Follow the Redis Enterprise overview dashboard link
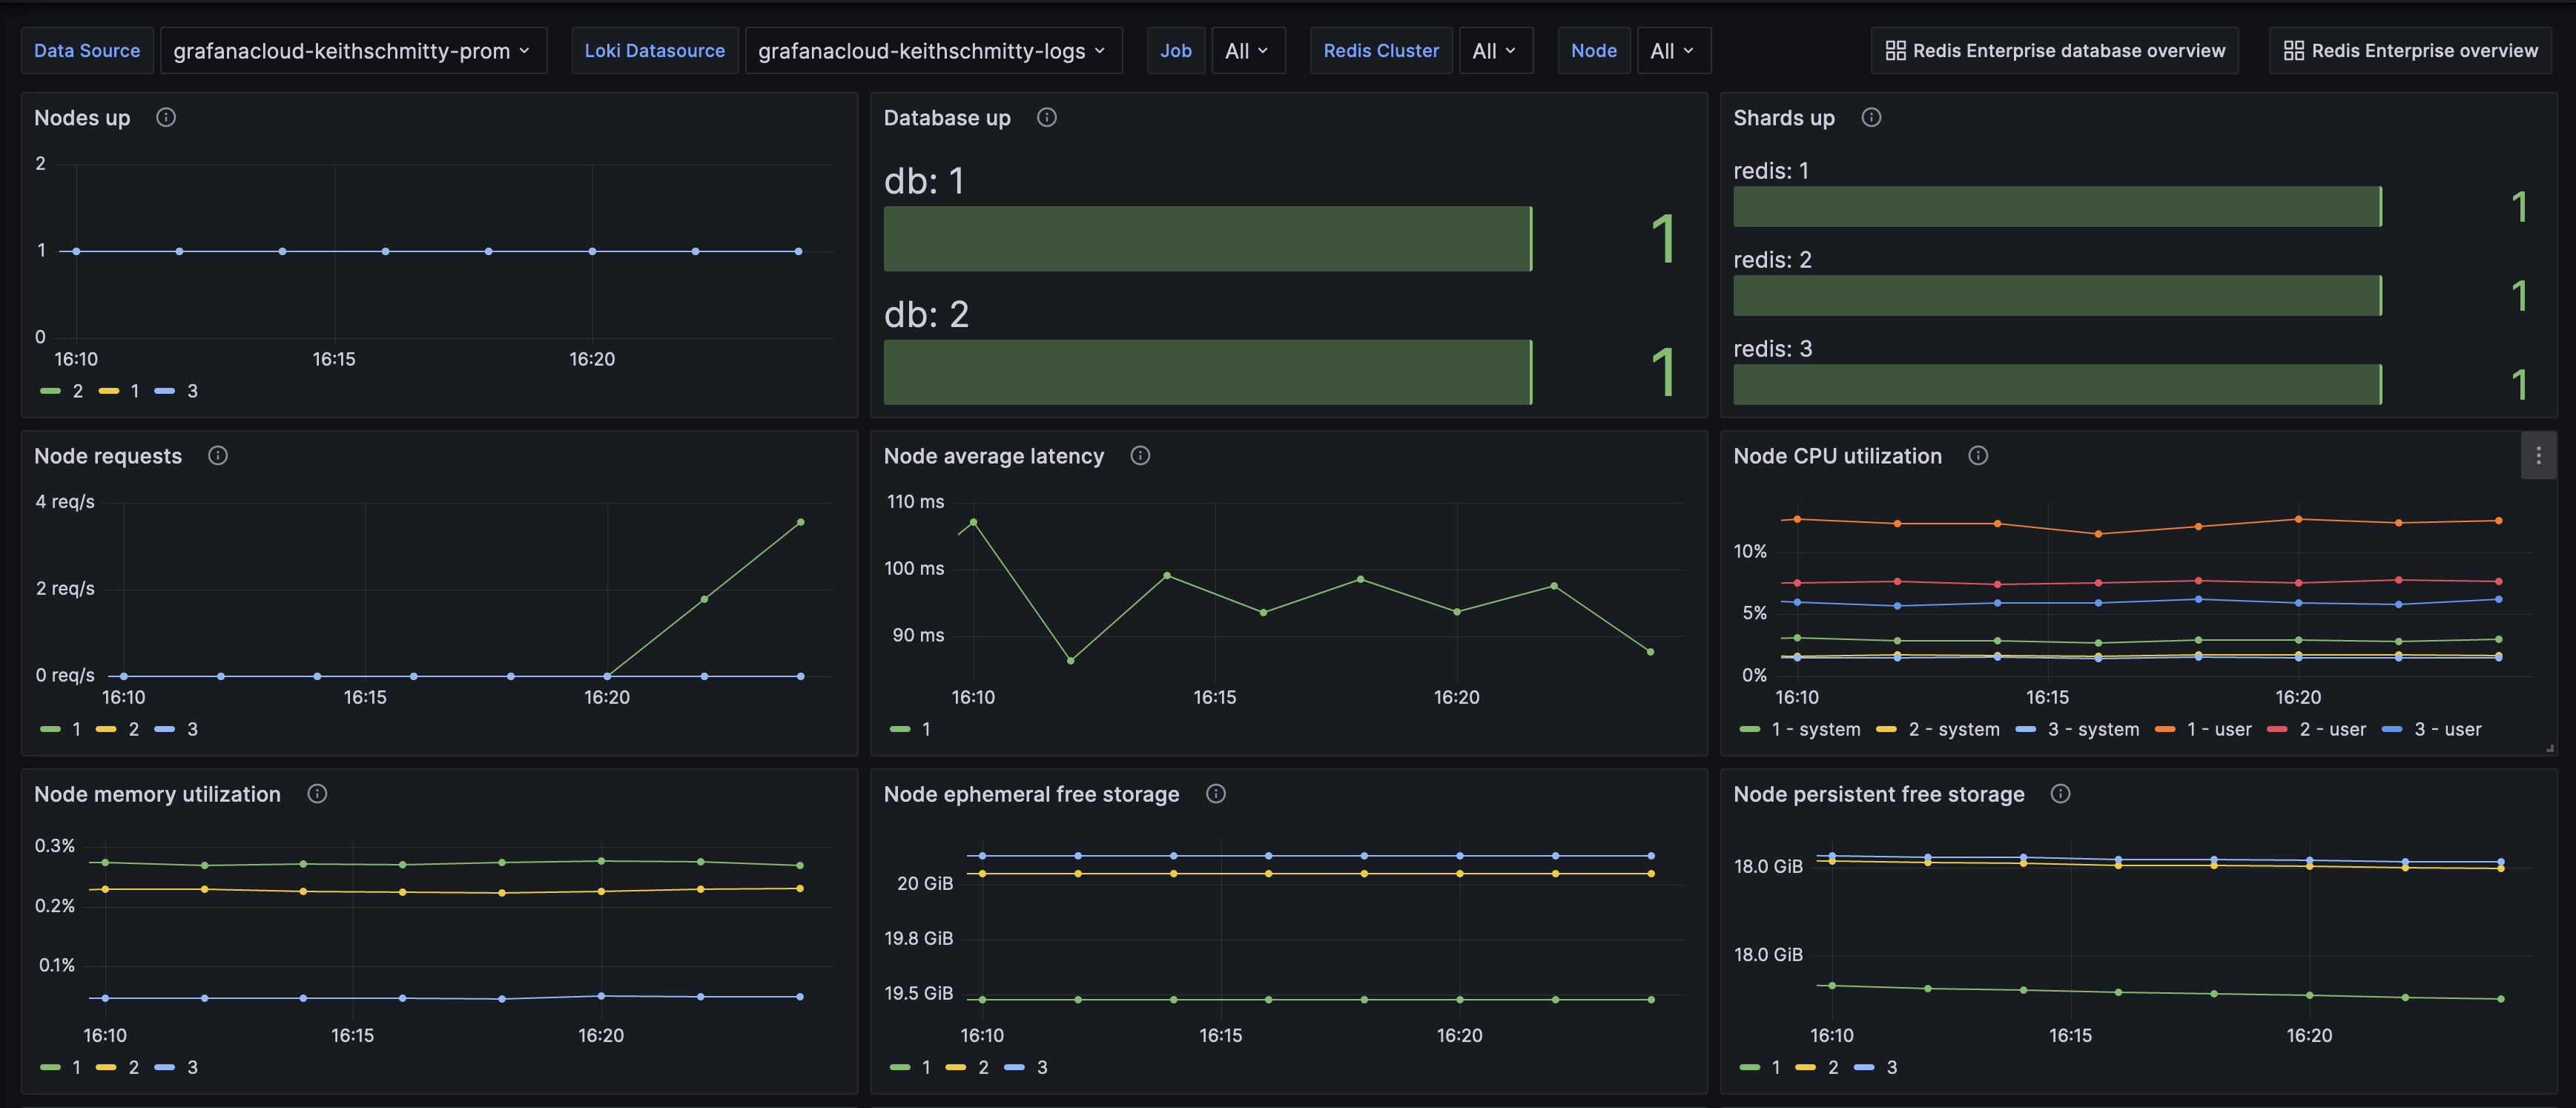 coord(2409,50)
